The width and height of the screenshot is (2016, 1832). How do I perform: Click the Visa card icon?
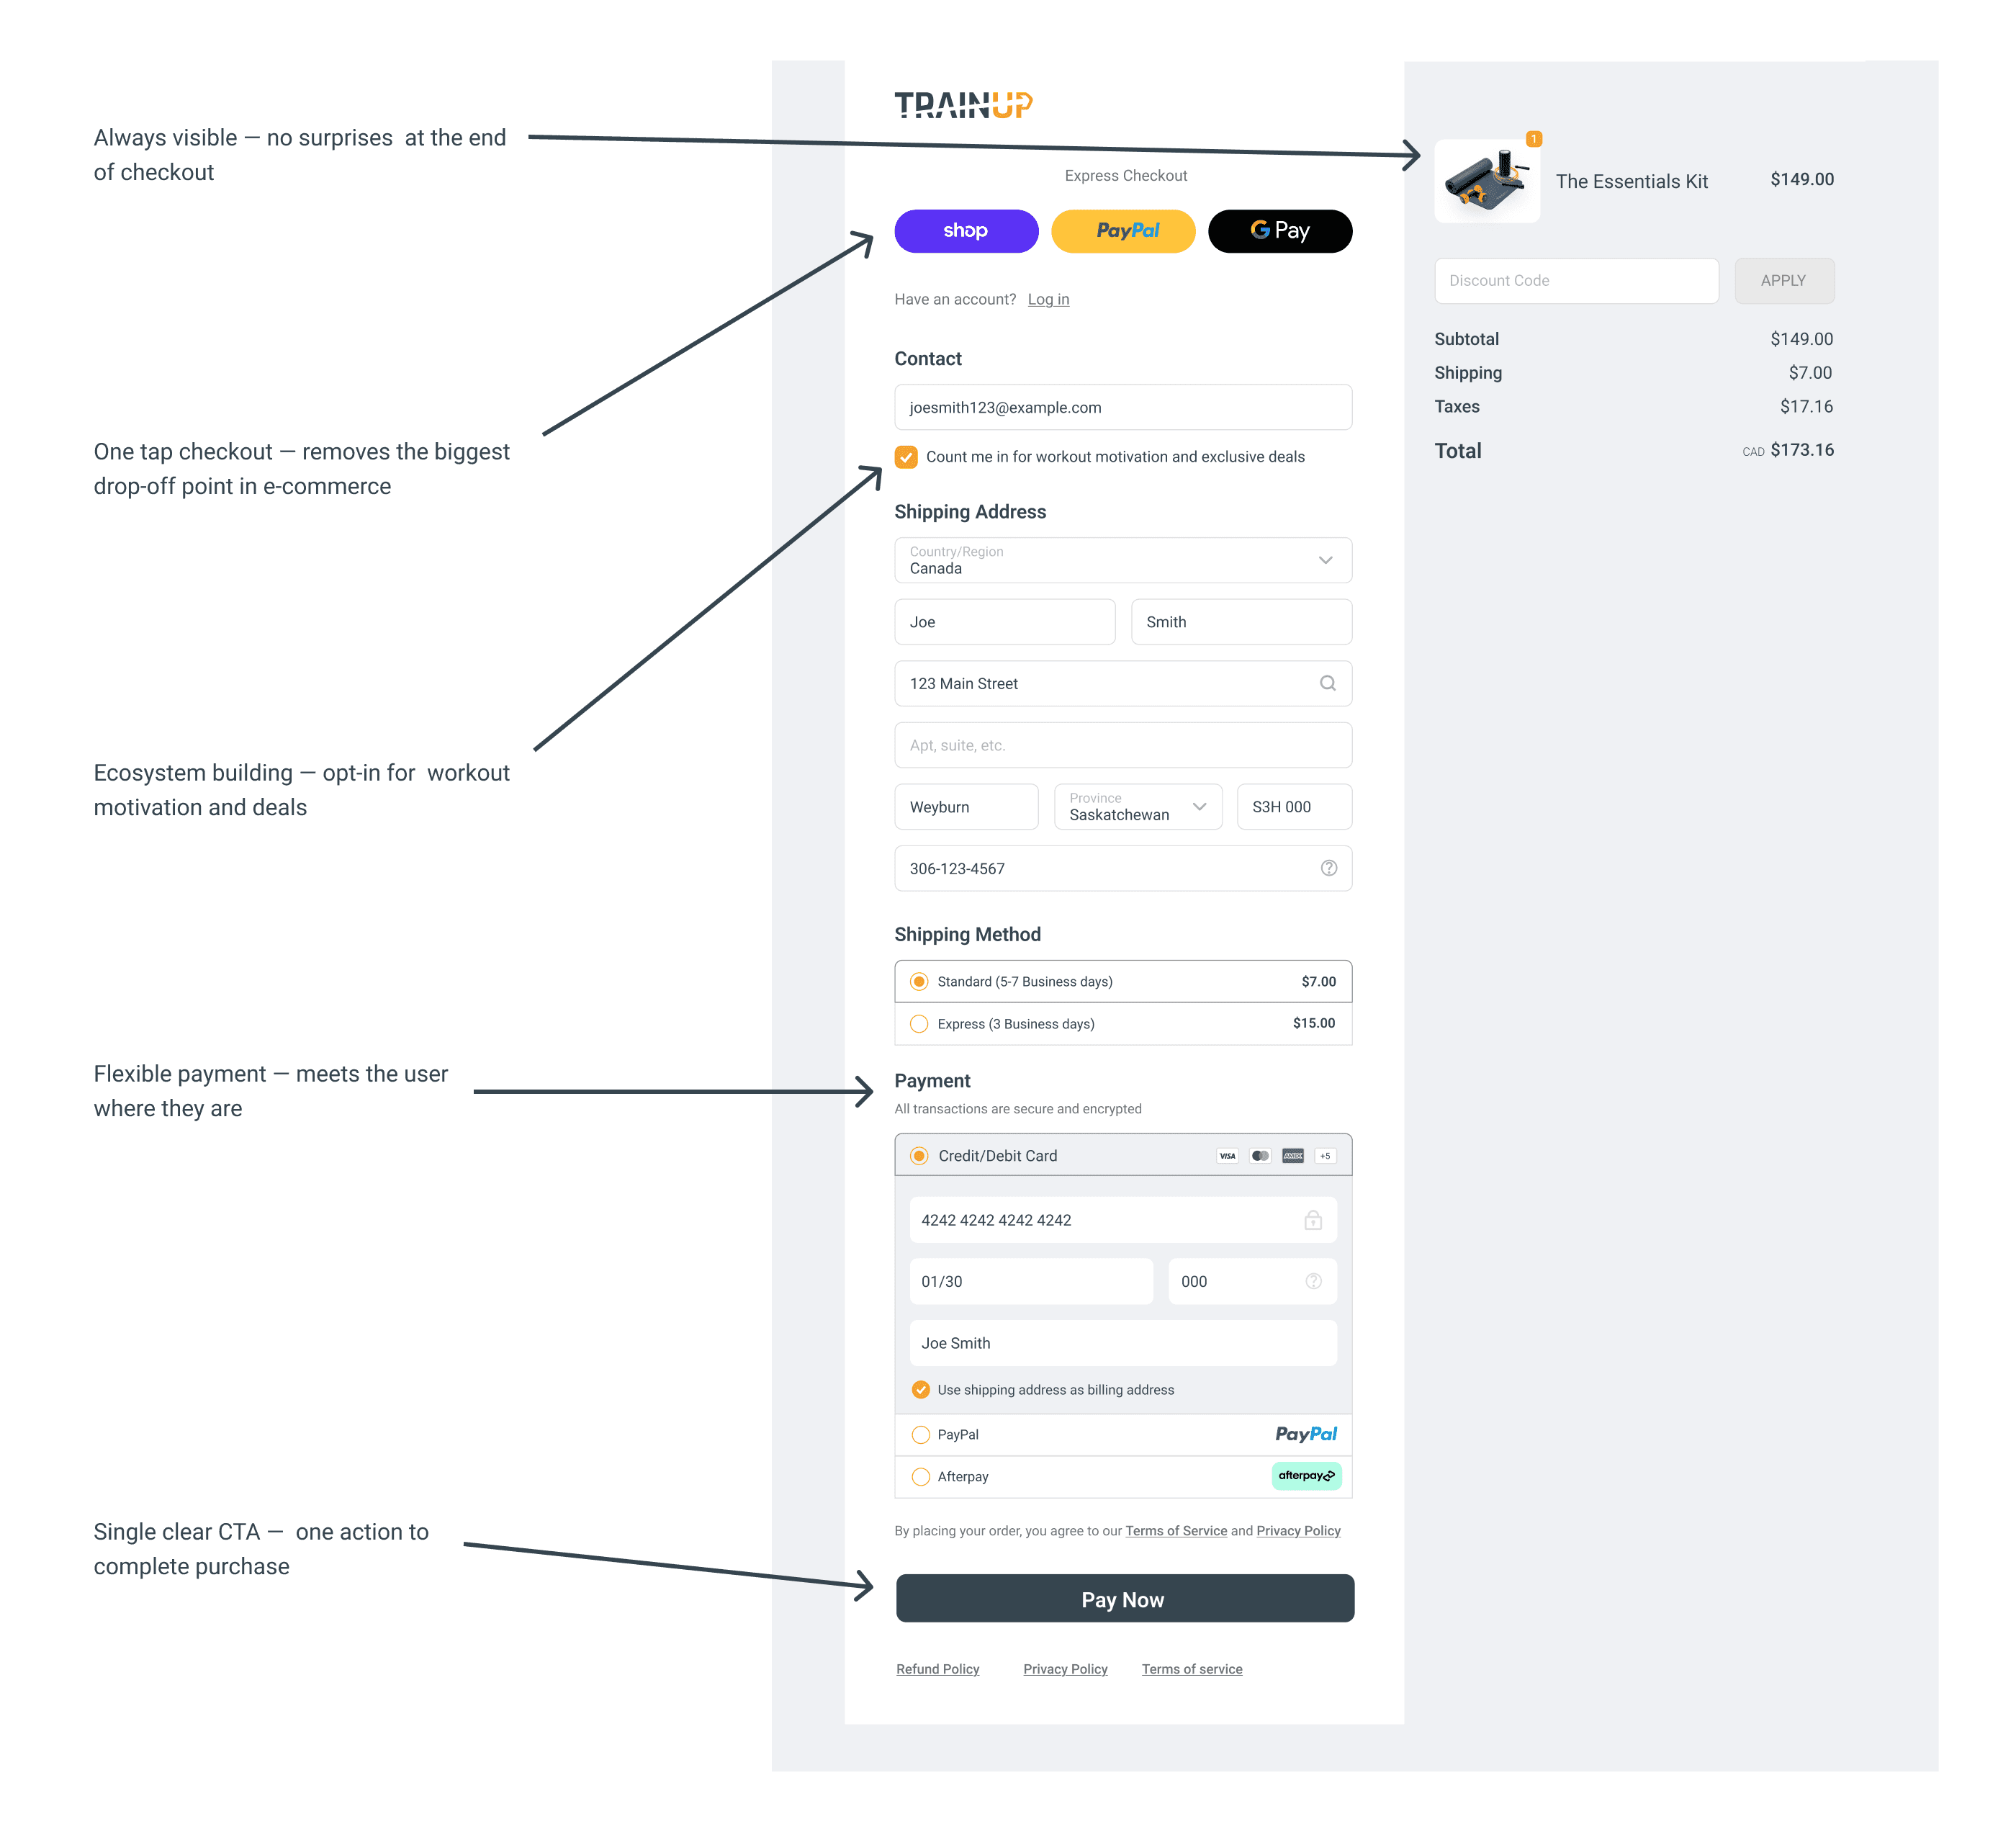[1227, 1156]
